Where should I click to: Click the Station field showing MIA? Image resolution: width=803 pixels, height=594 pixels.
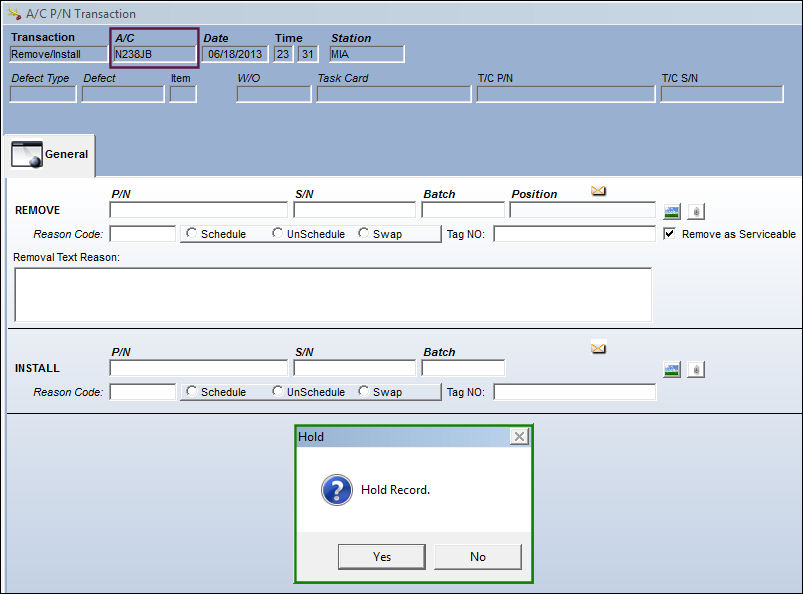(367, 54)
